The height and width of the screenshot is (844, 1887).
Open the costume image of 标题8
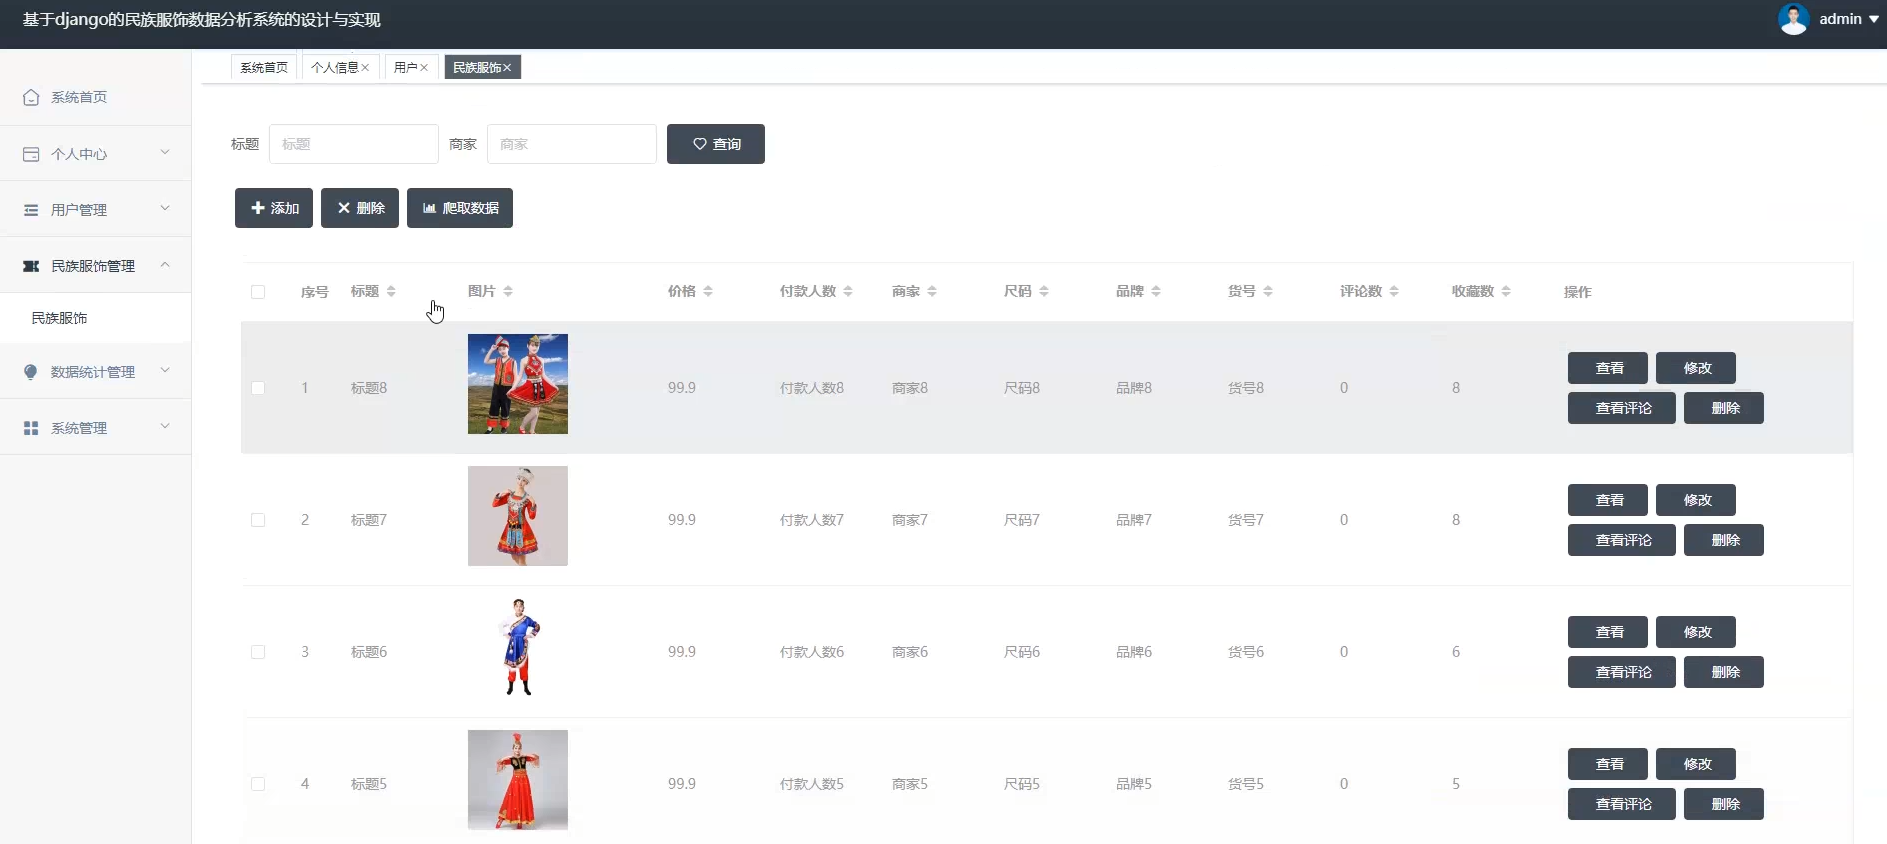point(518,384)
